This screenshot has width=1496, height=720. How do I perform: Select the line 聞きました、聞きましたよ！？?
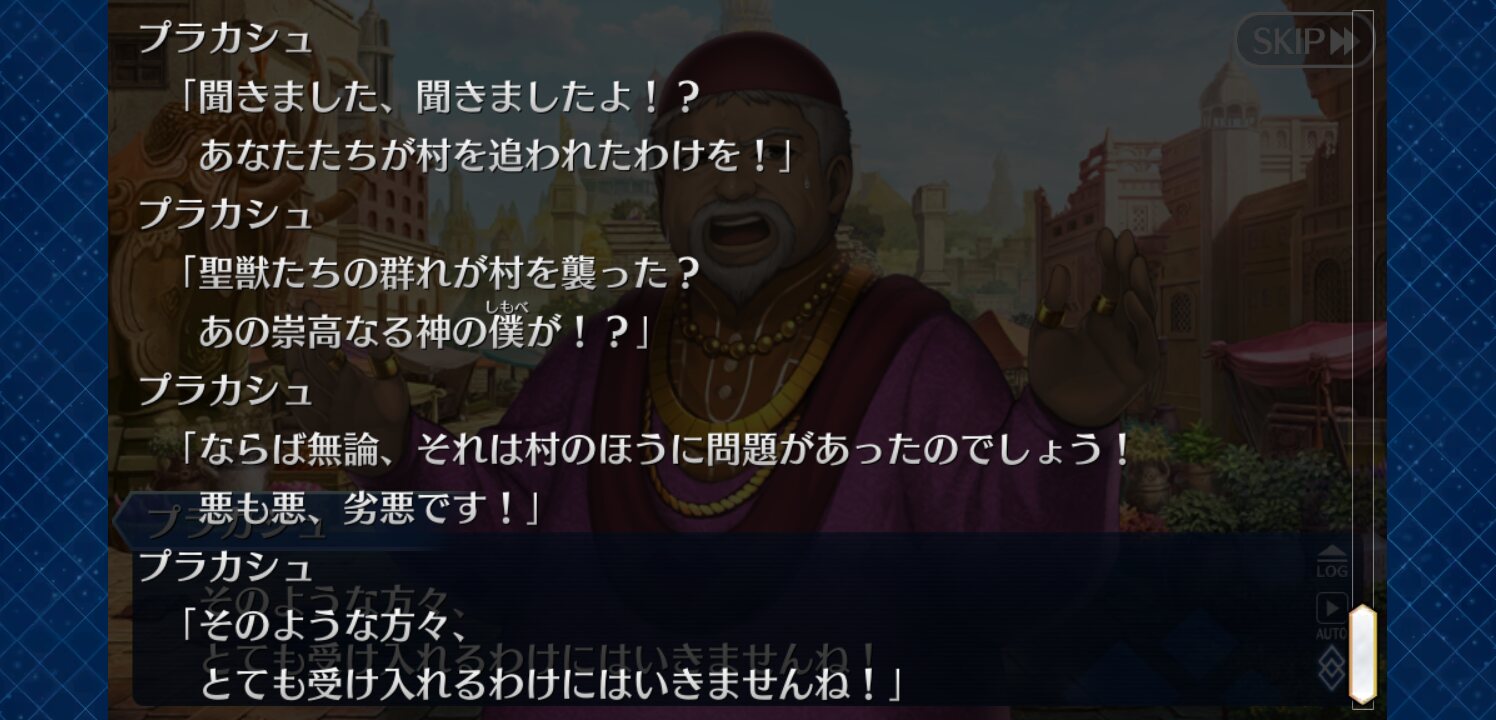pyautogui.click(x=437, y=98)
